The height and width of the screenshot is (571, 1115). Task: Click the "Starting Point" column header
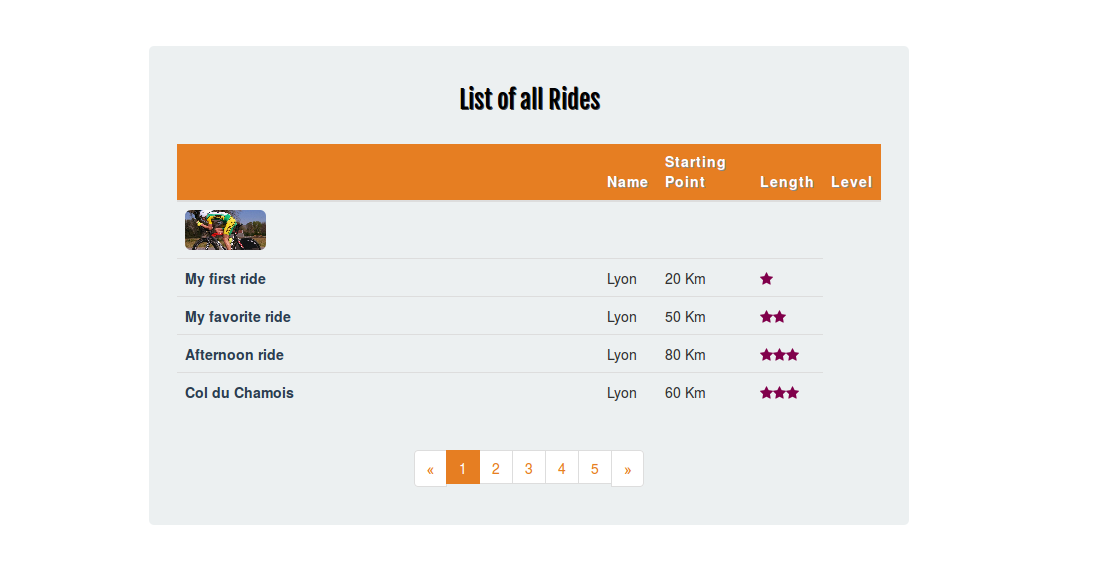(x=695, y=172)
